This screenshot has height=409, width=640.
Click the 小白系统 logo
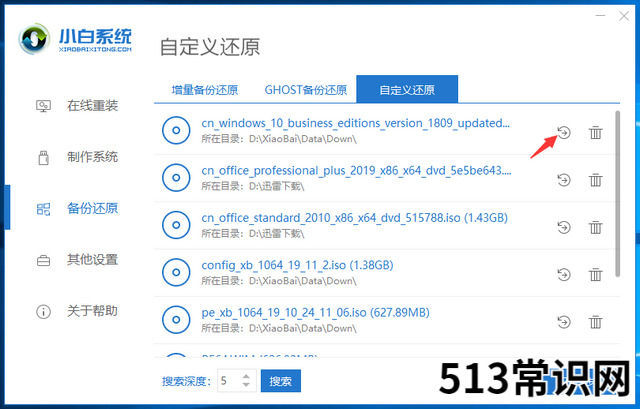pyautogui.click(x=76, y=39)
